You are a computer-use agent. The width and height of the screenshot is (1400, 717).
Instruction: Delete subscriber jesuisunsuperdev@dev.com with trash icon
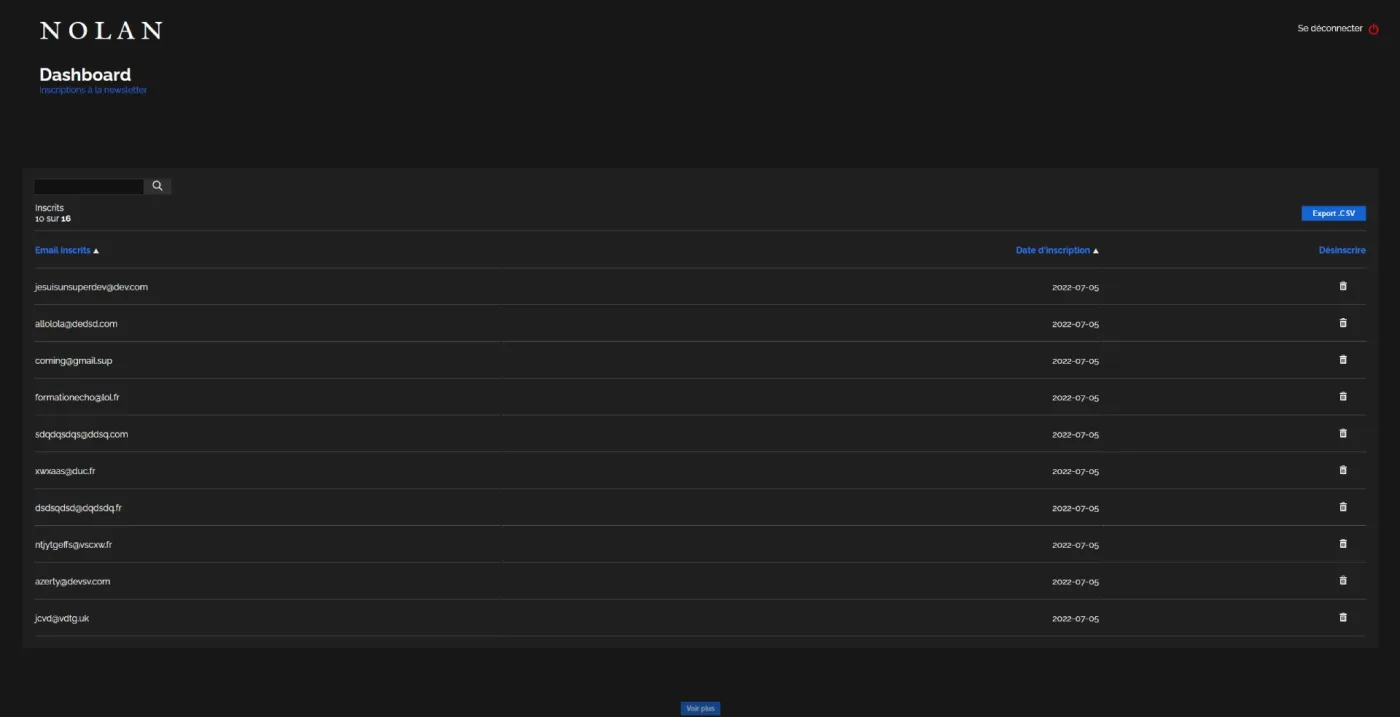pyautogui.click(x=1343, y=286)
